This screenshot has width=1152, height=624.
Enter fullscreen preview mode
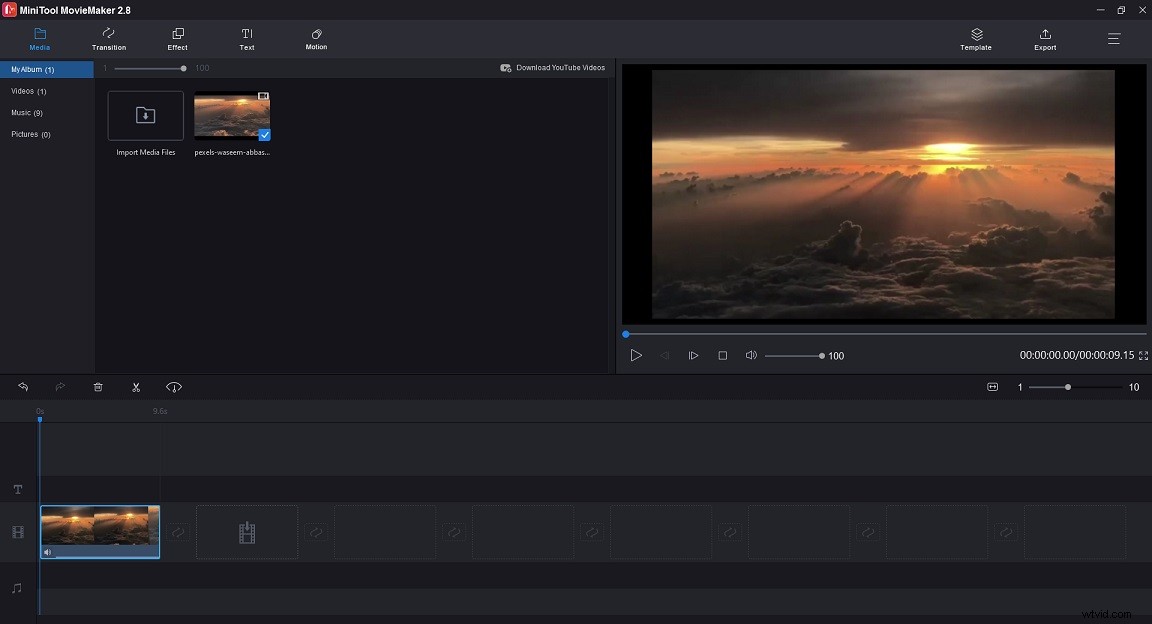point(1142,355)
